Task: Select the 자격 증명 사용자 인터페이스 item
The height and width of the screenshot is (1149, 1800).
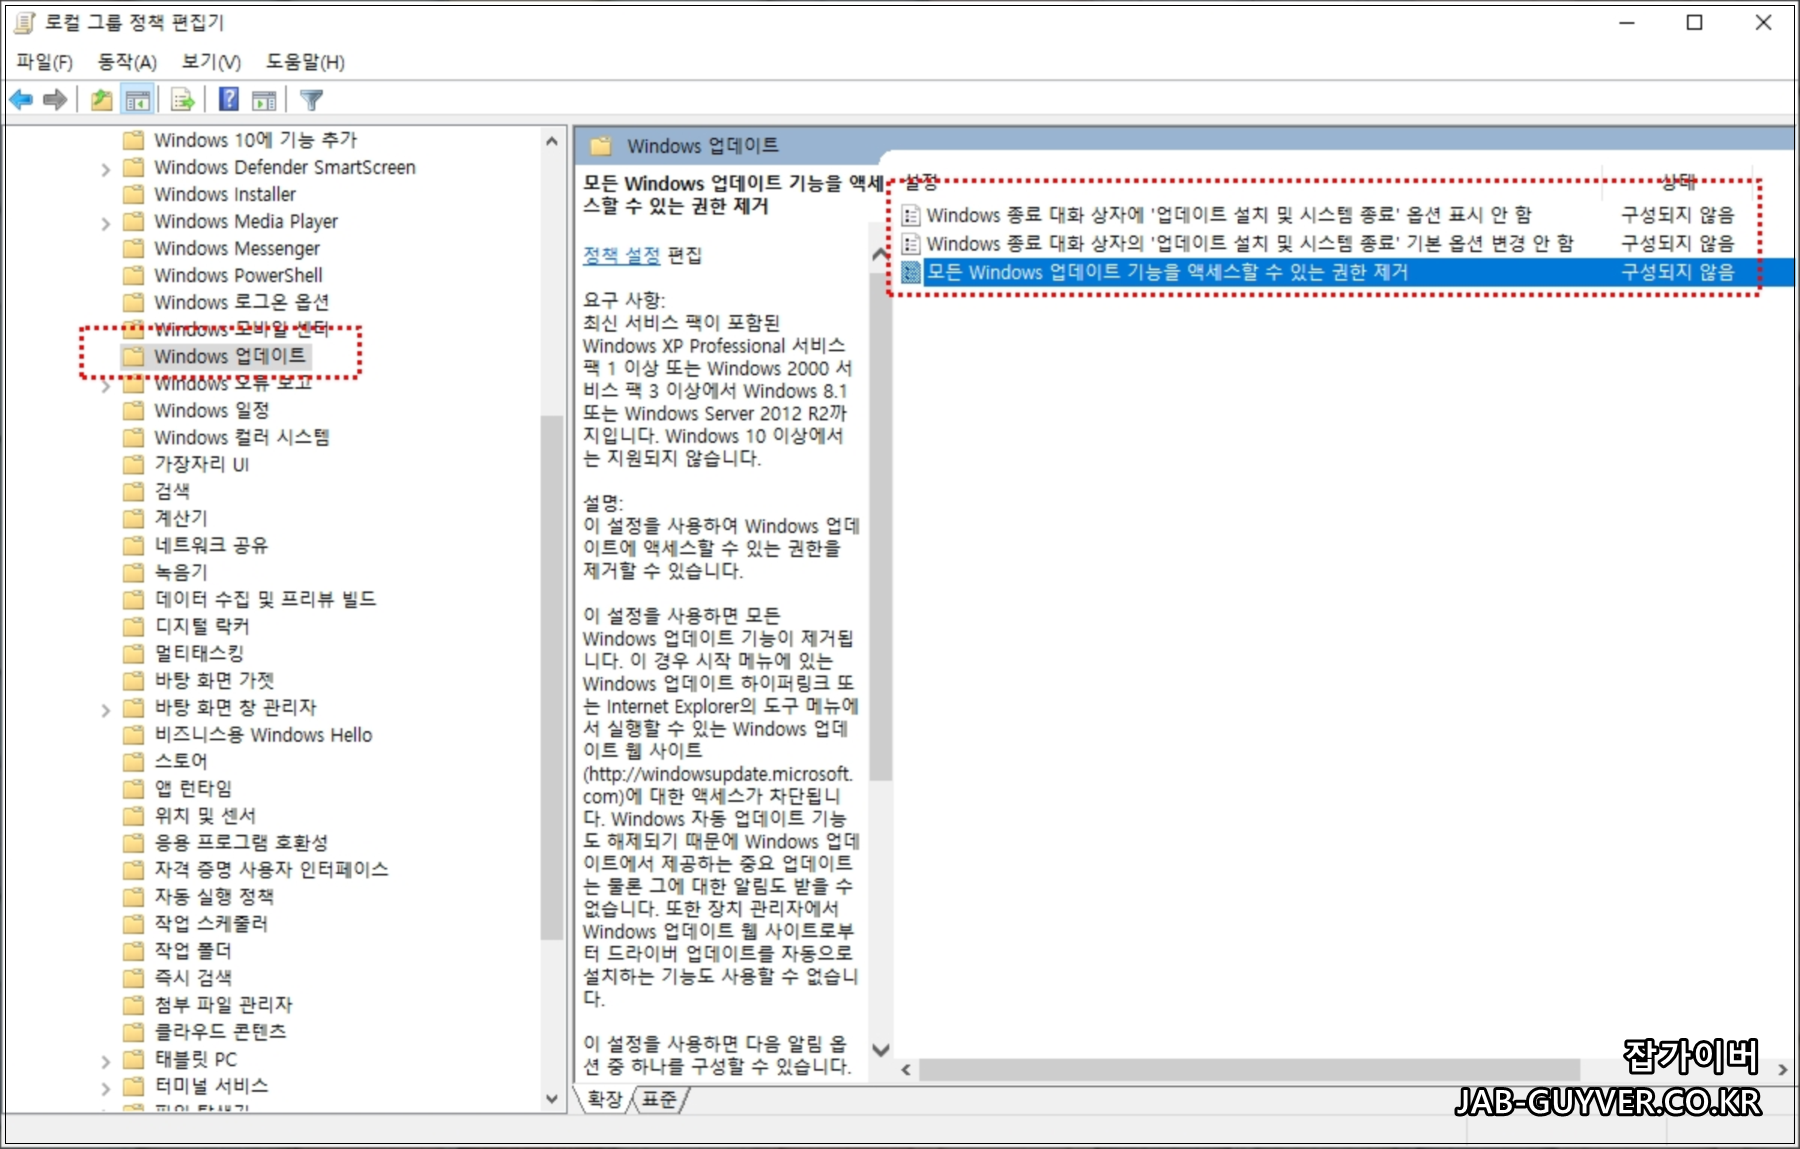Action: [271, 870]
